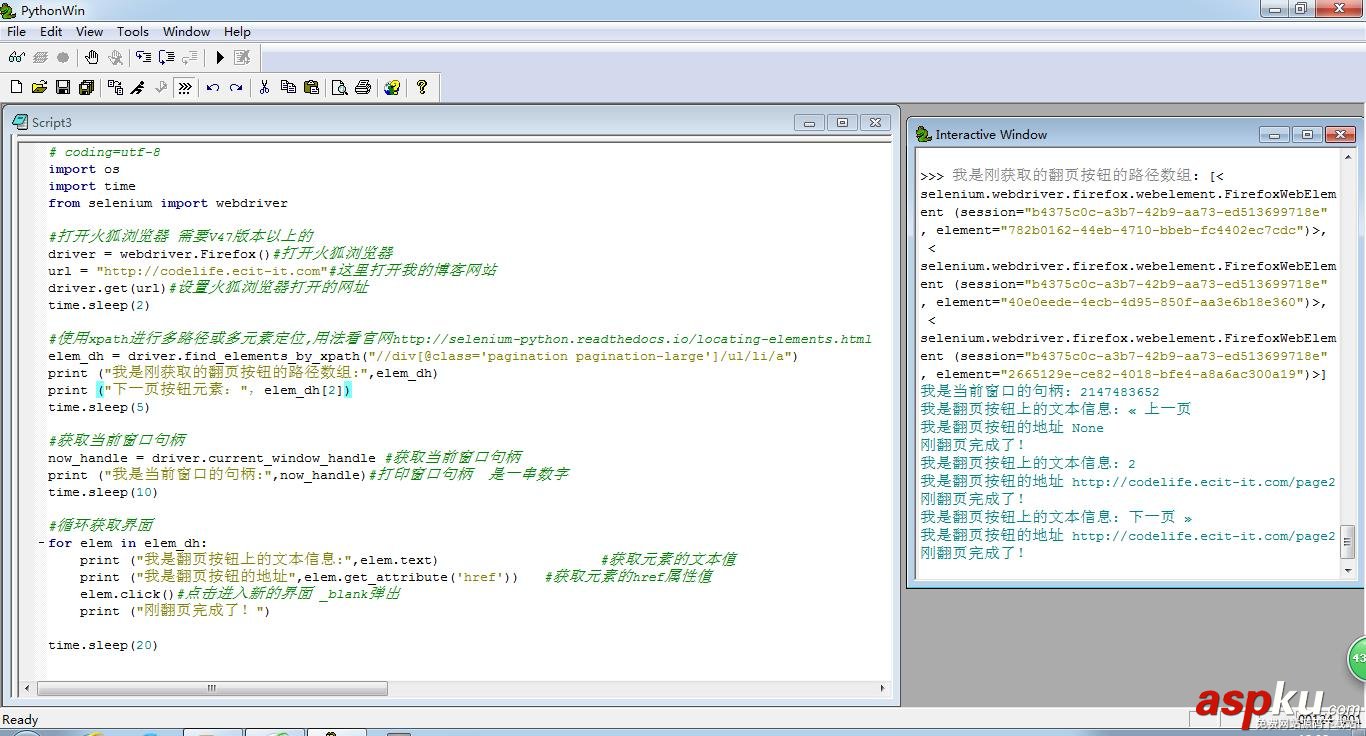The width and height of the screenshot is (1366, 736).
Task: Click the Interactive Window scrollbar down arrow
Action: point(1347,570)
